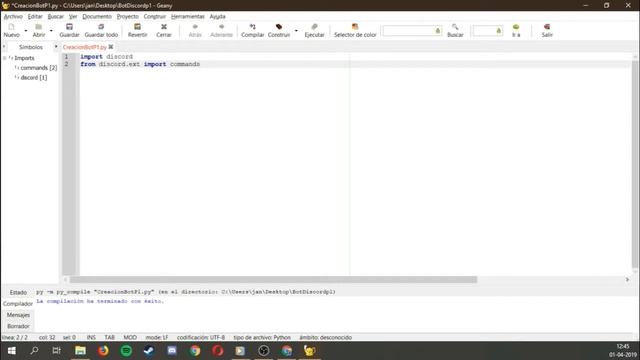Click the sidebar tab scroll-right arrow

tap(56, 47)
